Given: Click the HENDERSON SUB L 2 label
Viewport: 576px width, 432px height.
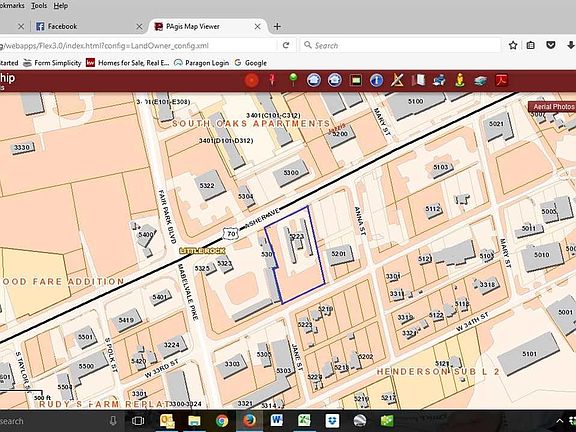Looking at the screenshot, I should click(438, 371).
